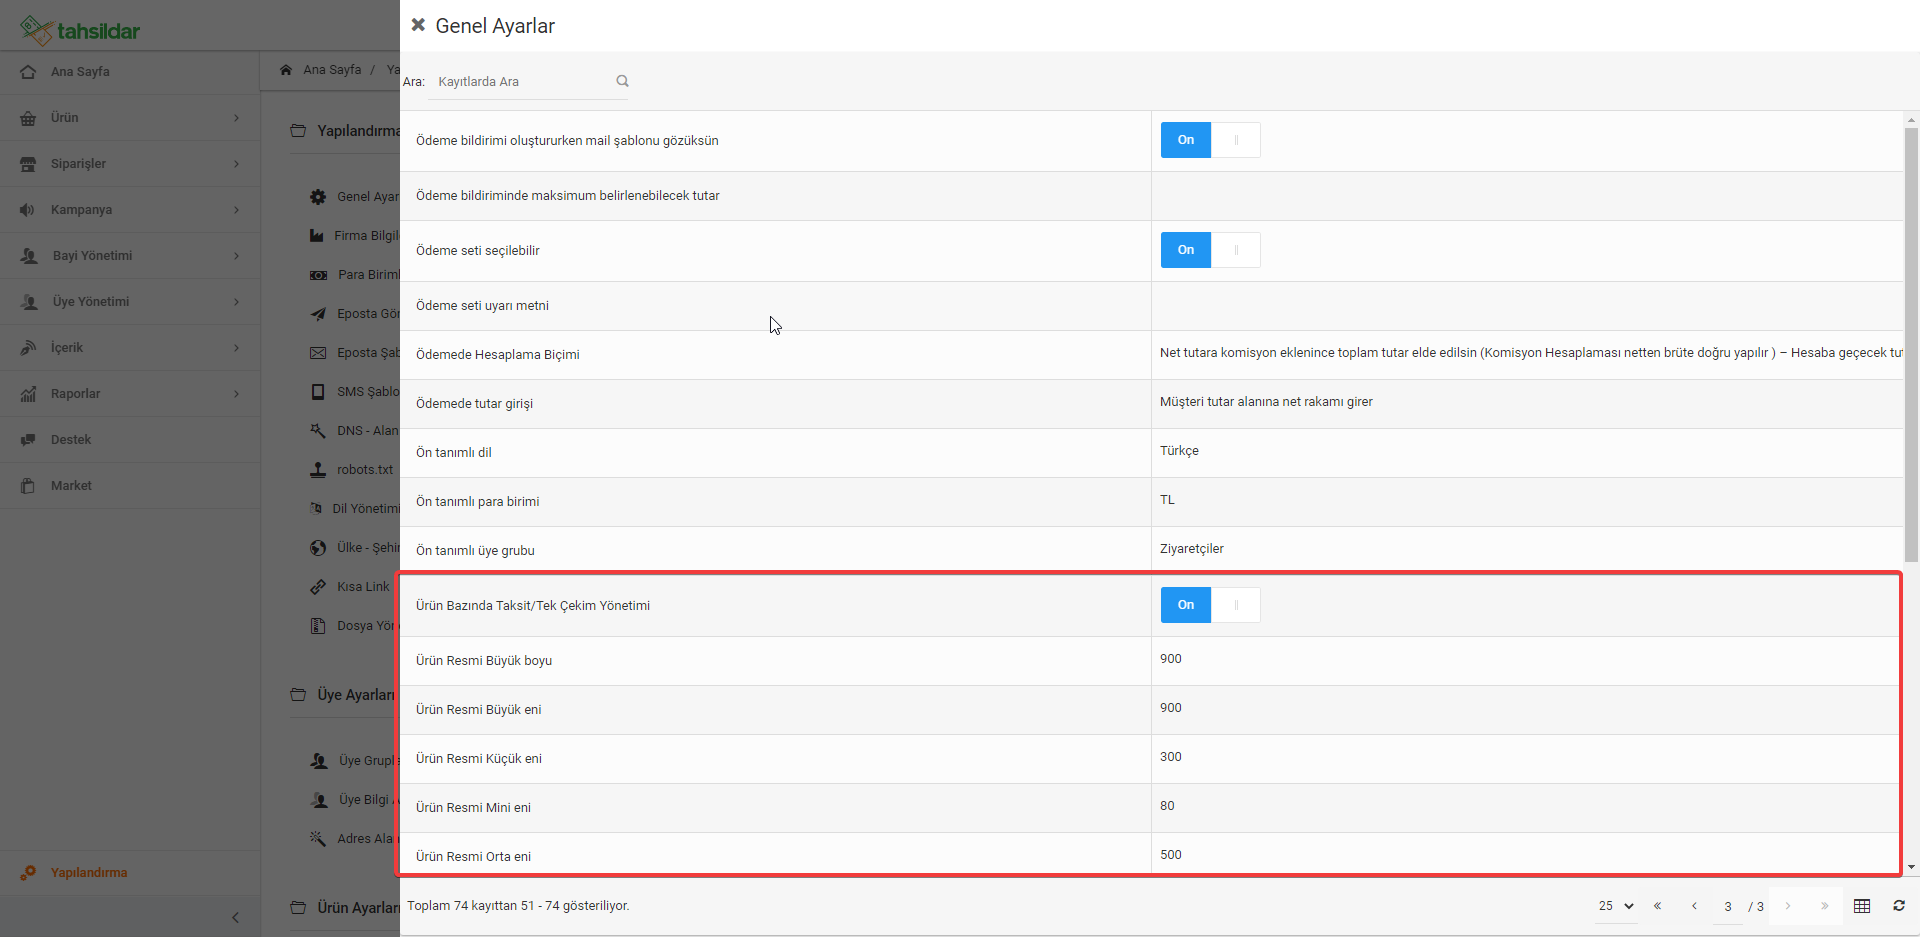Screen dimensions: 1920x937
Task: Click the Üye Yönetimi icon
Action: pyautogui.click(x=29, y=302)
